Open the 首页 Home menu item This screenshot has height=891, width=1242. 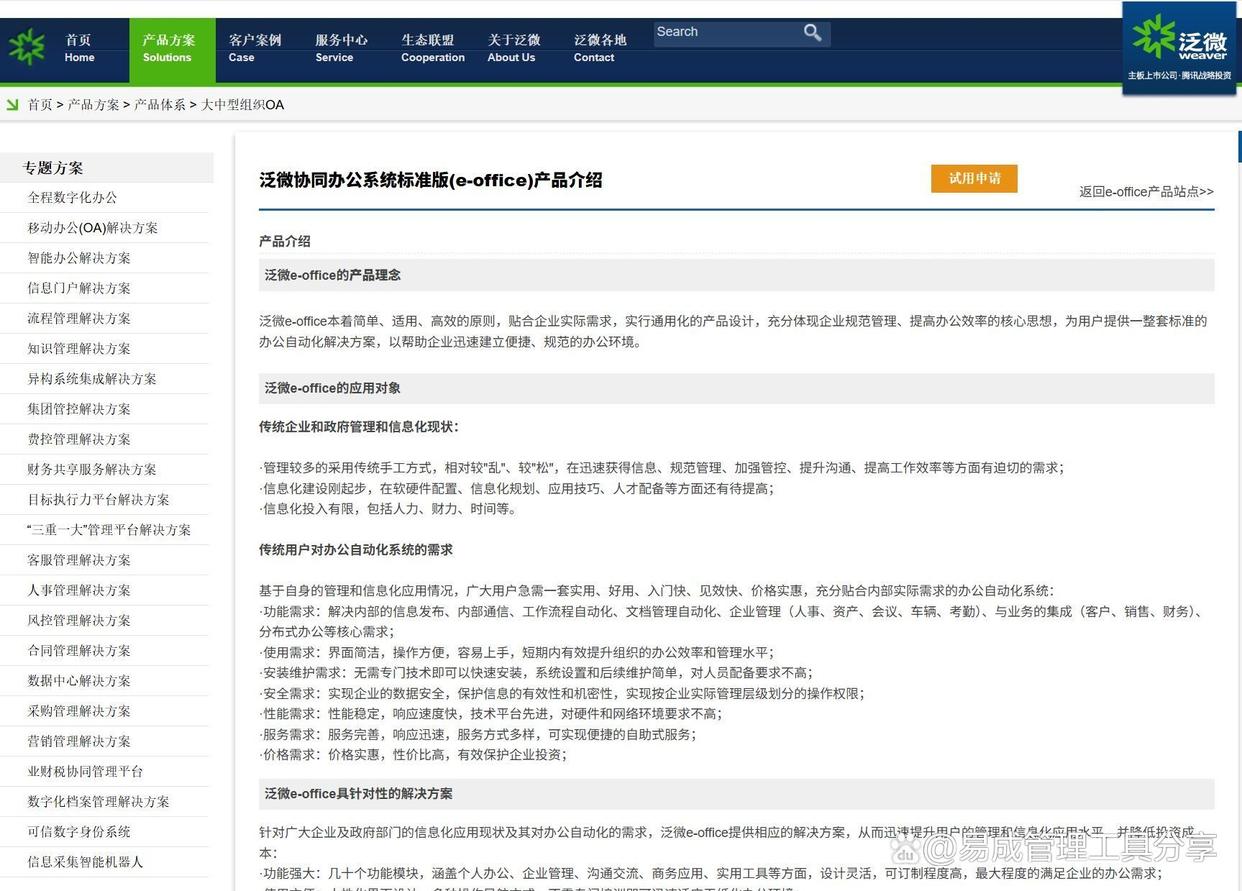(79, 48)
